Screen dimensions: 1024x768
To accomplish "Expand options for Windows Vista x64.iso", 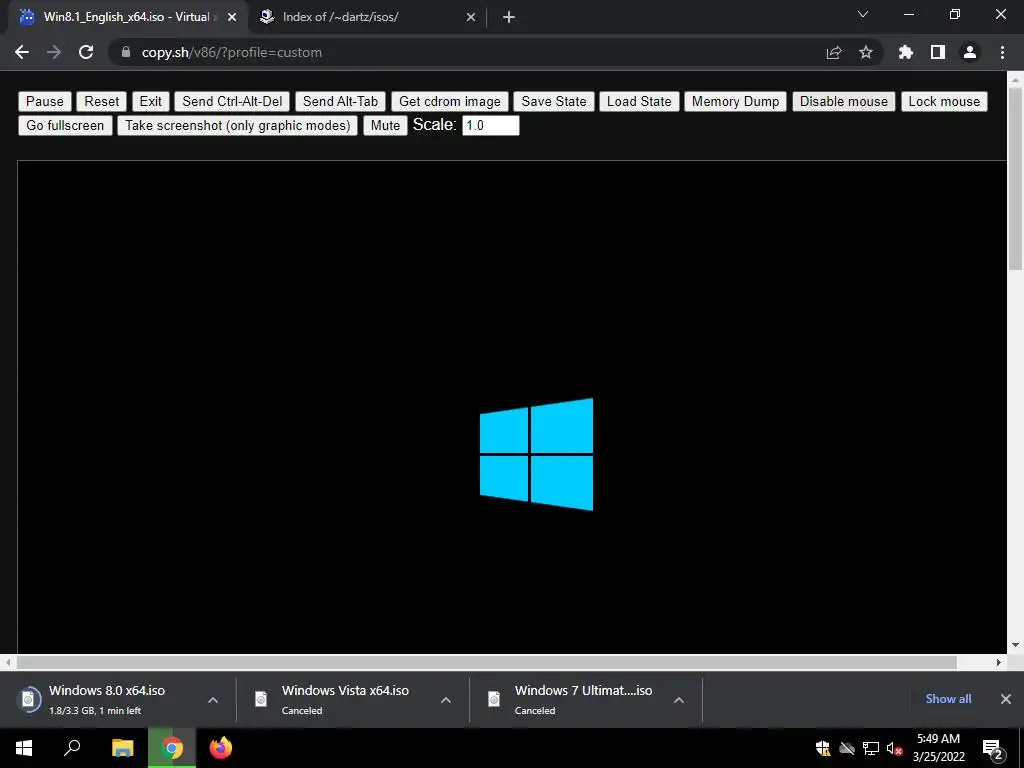I will click(x=446, y=699).
